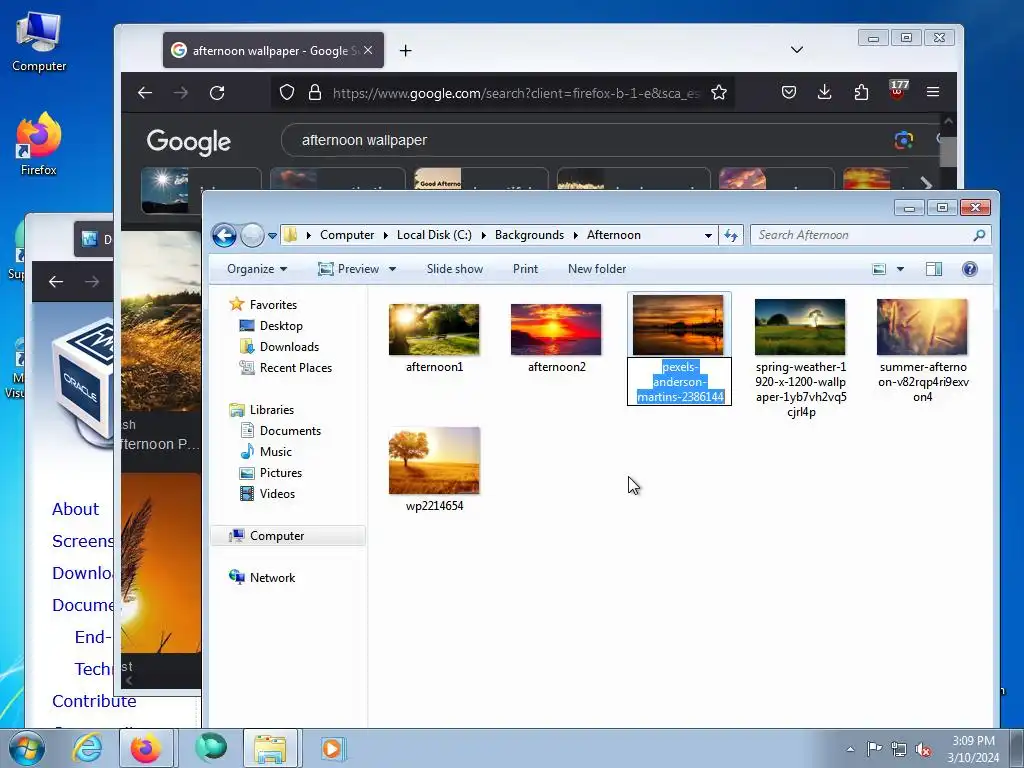Open Computer desktop icon
The width and height of the screenshot is (1024, 768).
click(39, 41)
